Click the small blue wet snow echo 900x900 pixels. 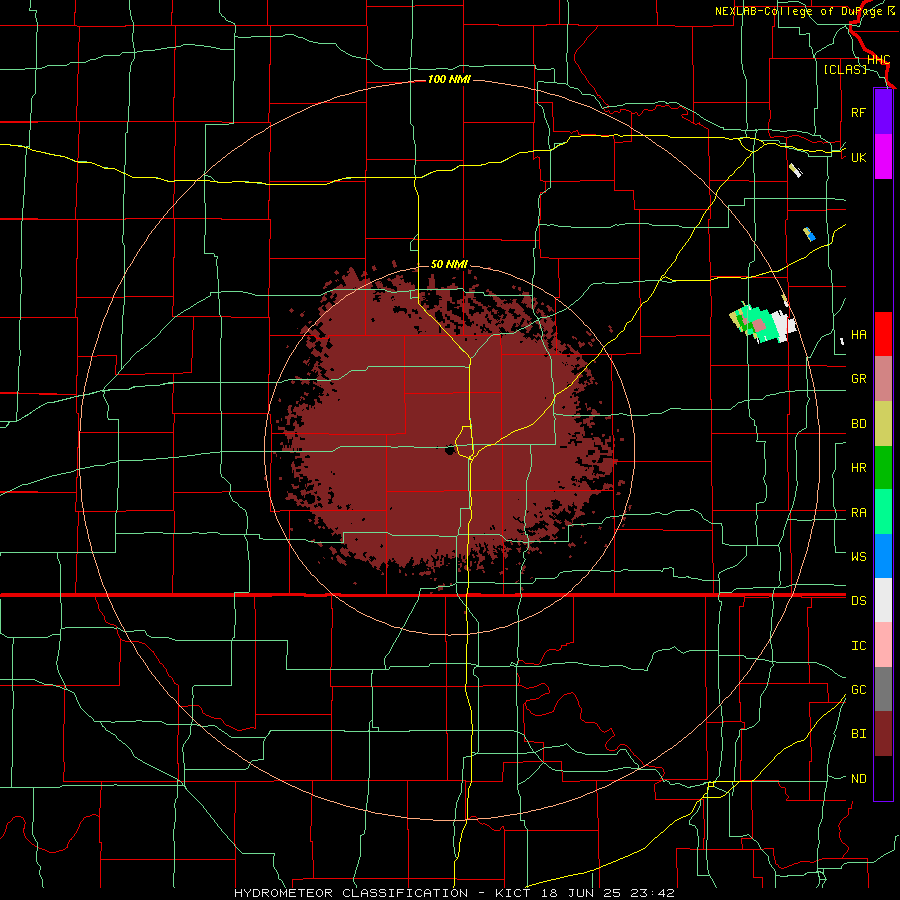click(x=809, y=234)
